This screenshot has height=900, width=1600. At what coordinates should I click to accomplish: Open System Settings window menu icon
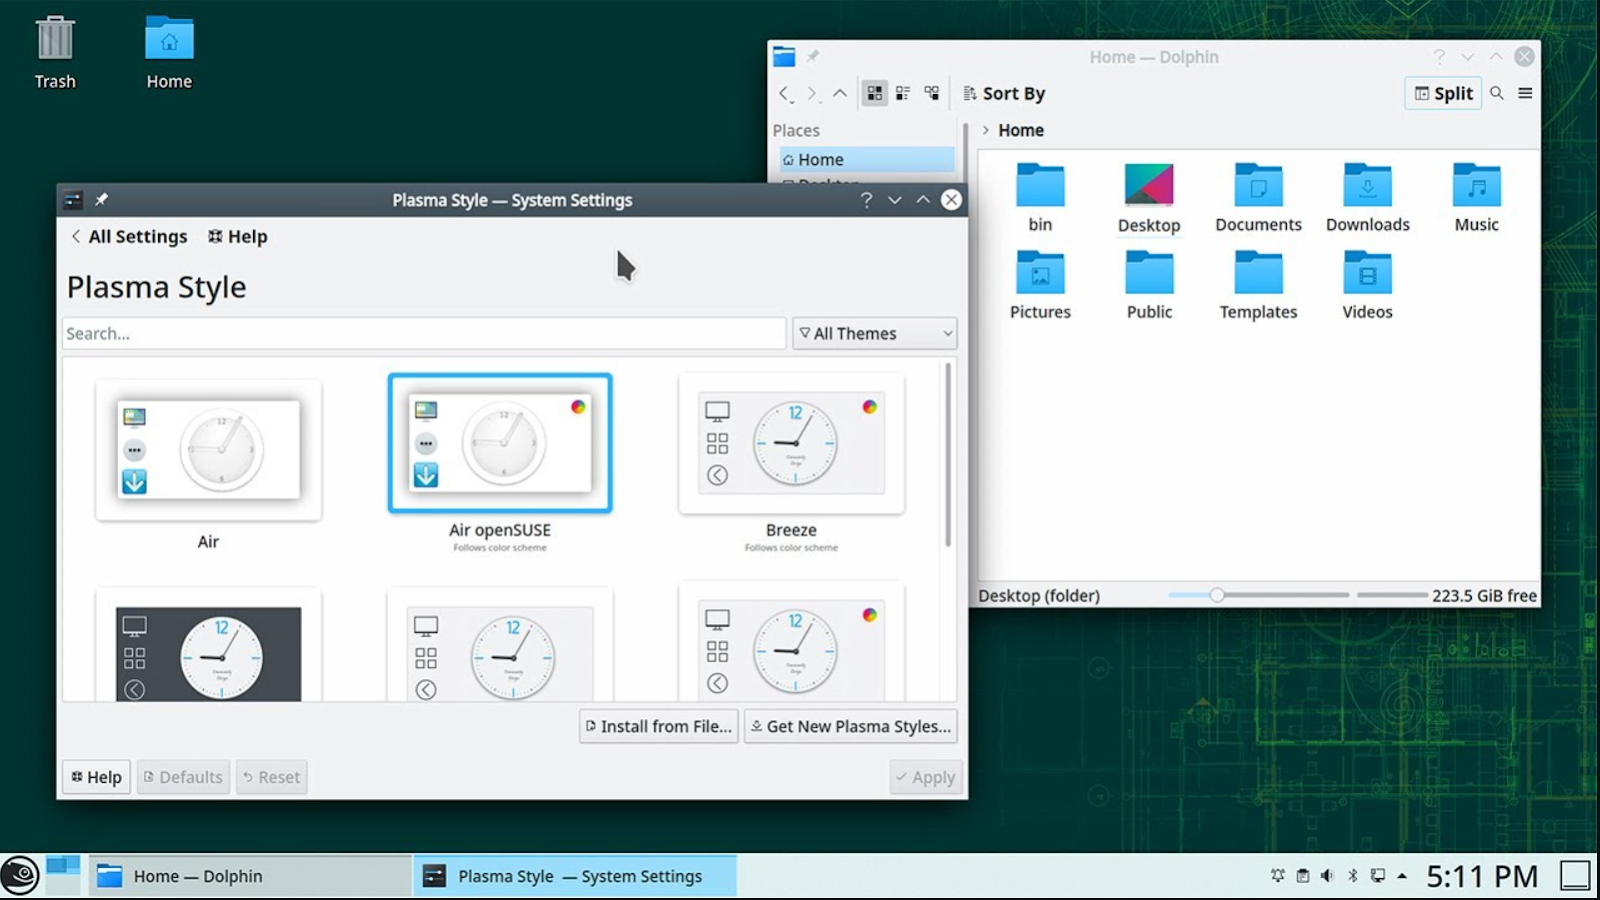[73, 200]
